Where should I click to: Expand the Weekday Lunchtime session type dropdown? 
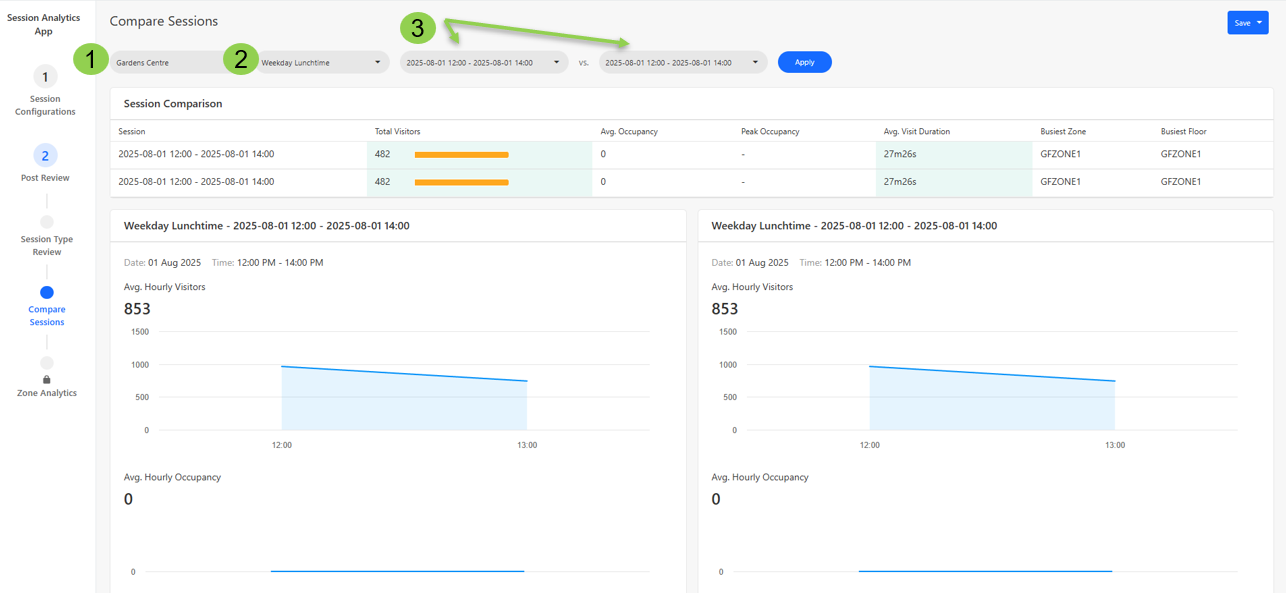[x=321, y=63]
